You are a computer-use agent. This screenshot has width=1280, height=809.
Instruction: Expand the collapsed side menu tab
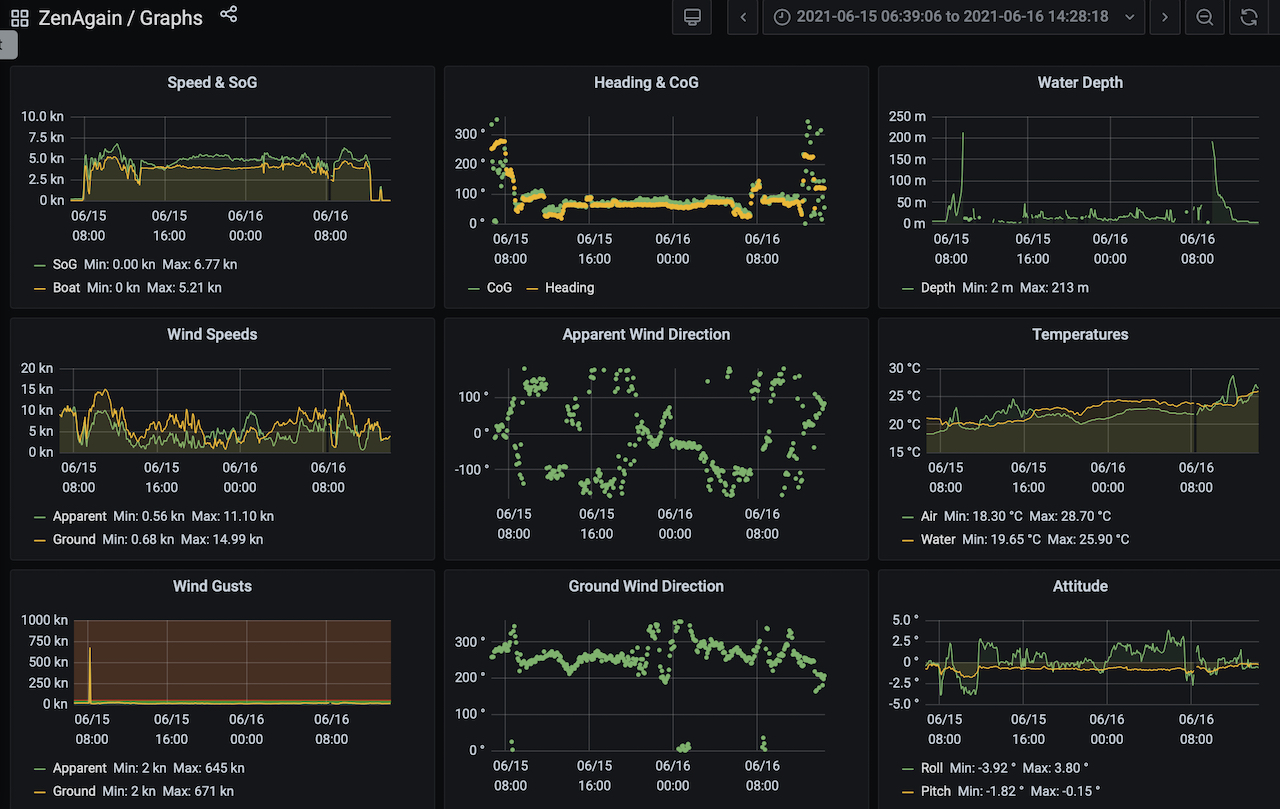(x=8, y=44)
